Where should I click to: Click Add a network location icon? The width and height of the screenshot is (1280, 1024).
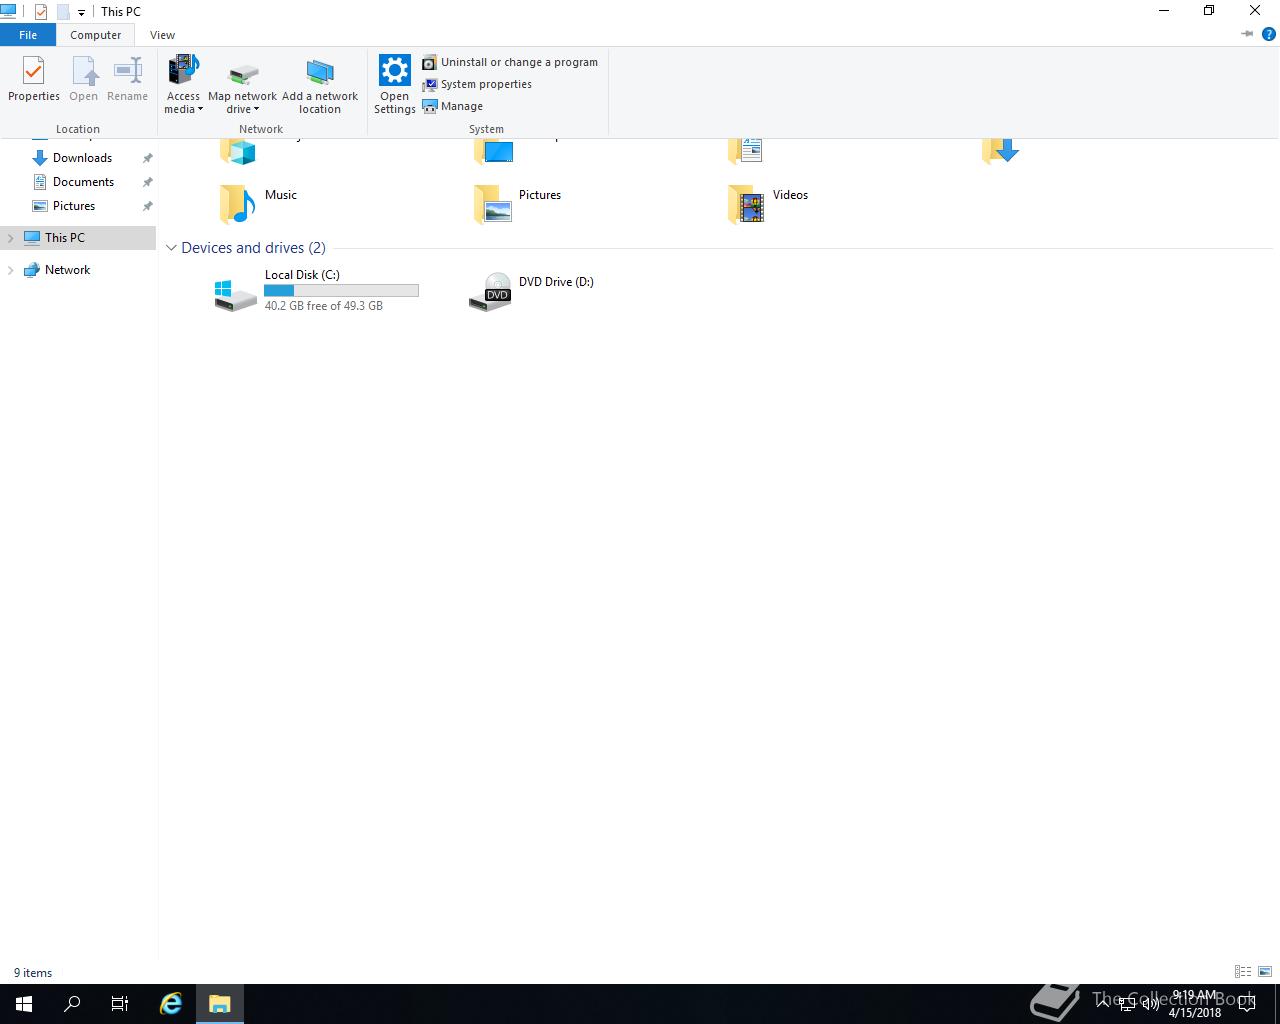pyautogui.click(x=320, y=85)
